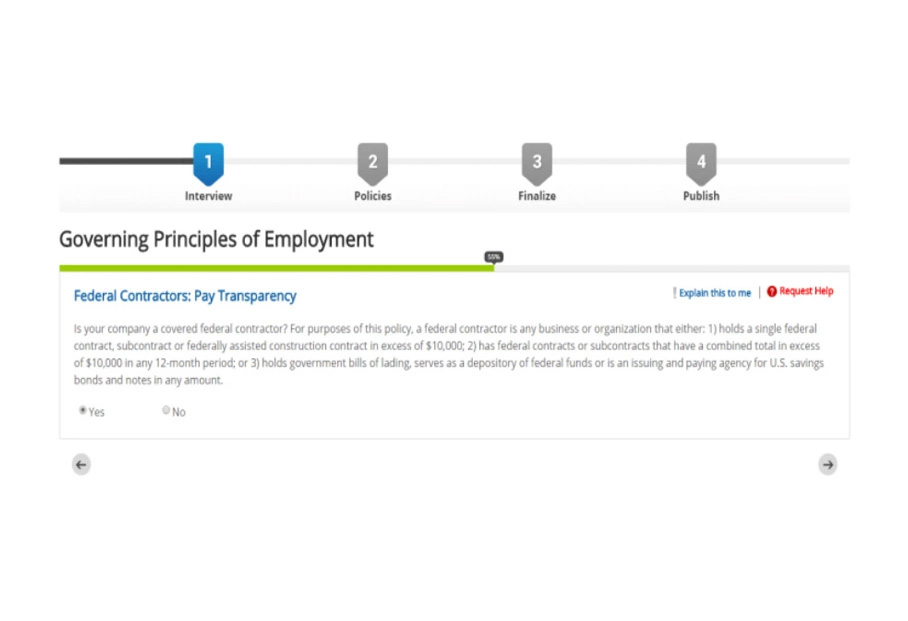Viewport: 908px width, 621px height.
Task: Click the Publish step label
Action: (700, 196)
